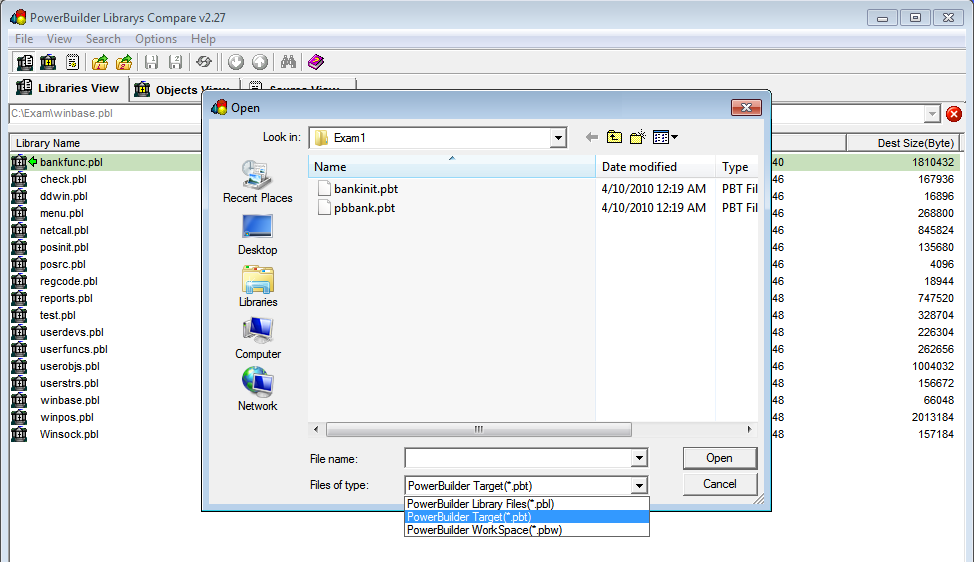This screenshot has height=562, width=974.
Task: Open the View menu
Action: [59, 39]
